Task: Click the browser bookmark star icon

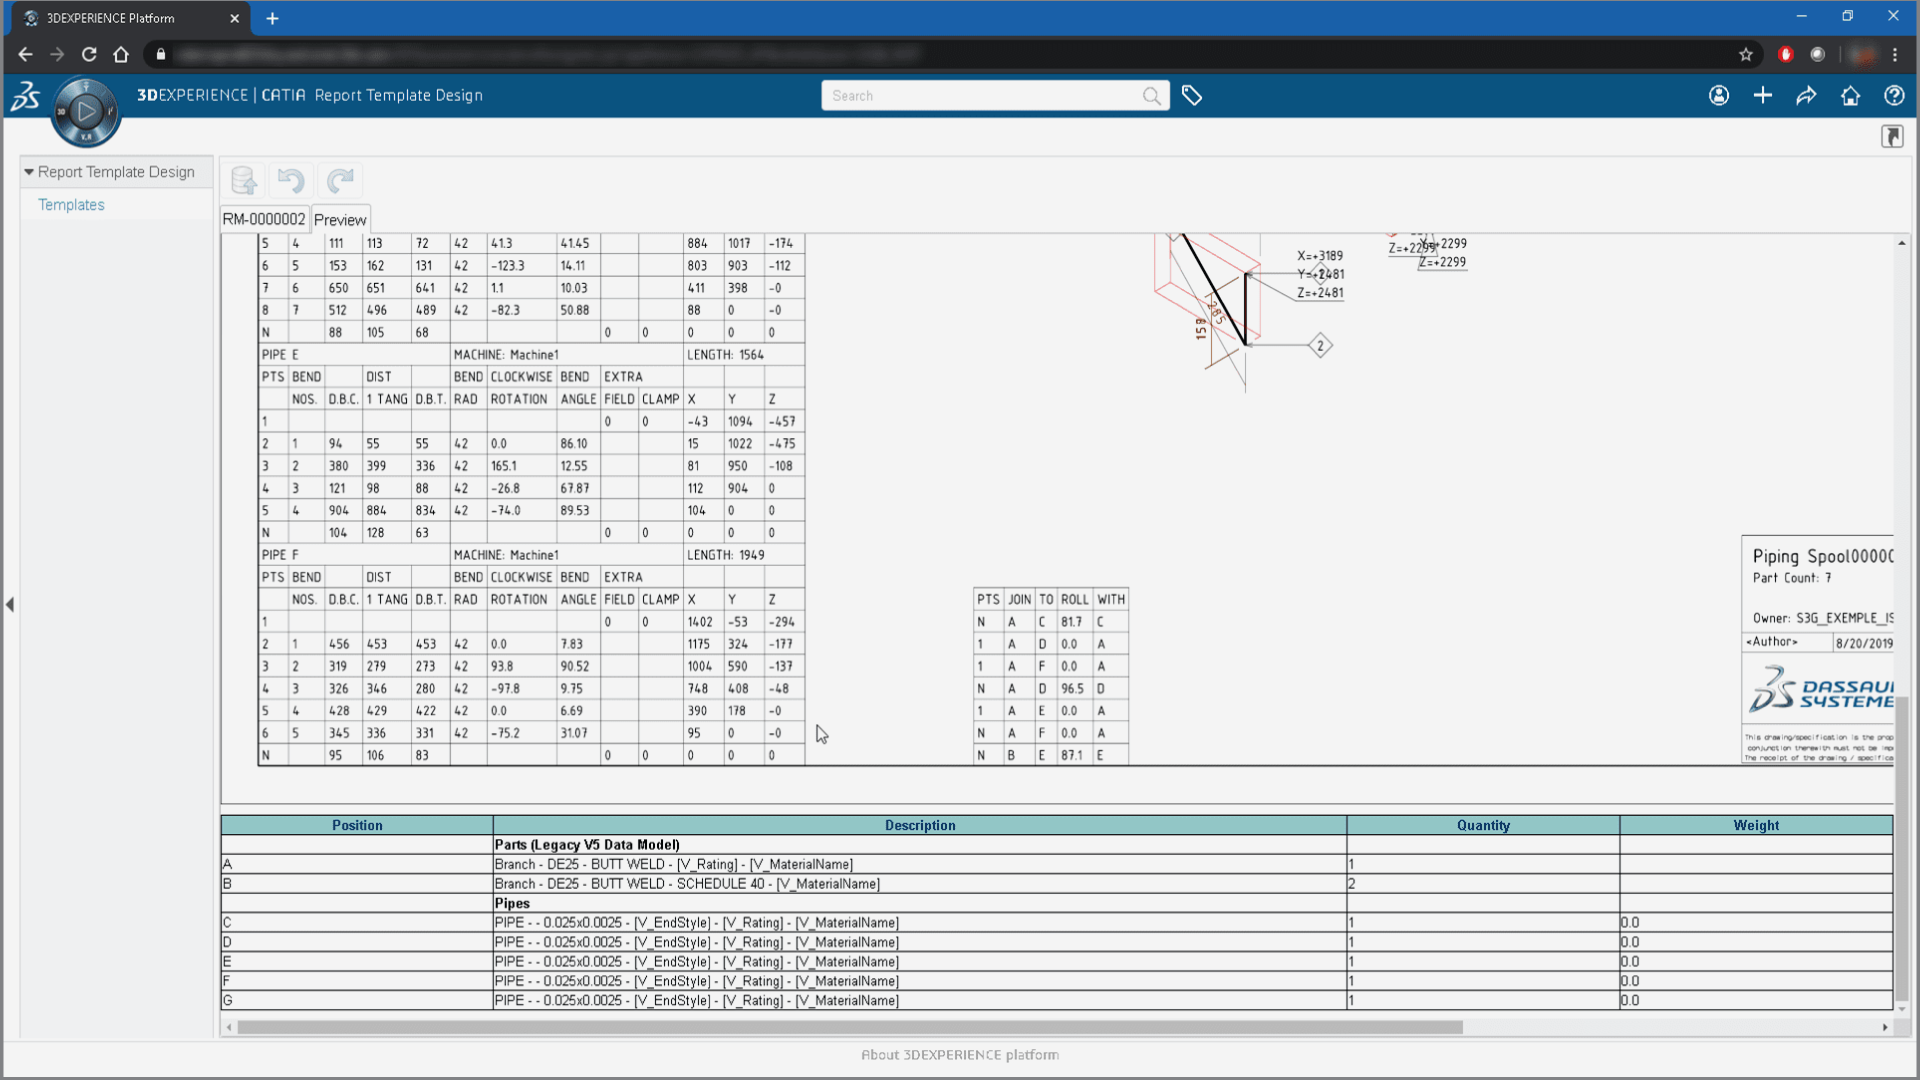Action: pos(1746,55)
